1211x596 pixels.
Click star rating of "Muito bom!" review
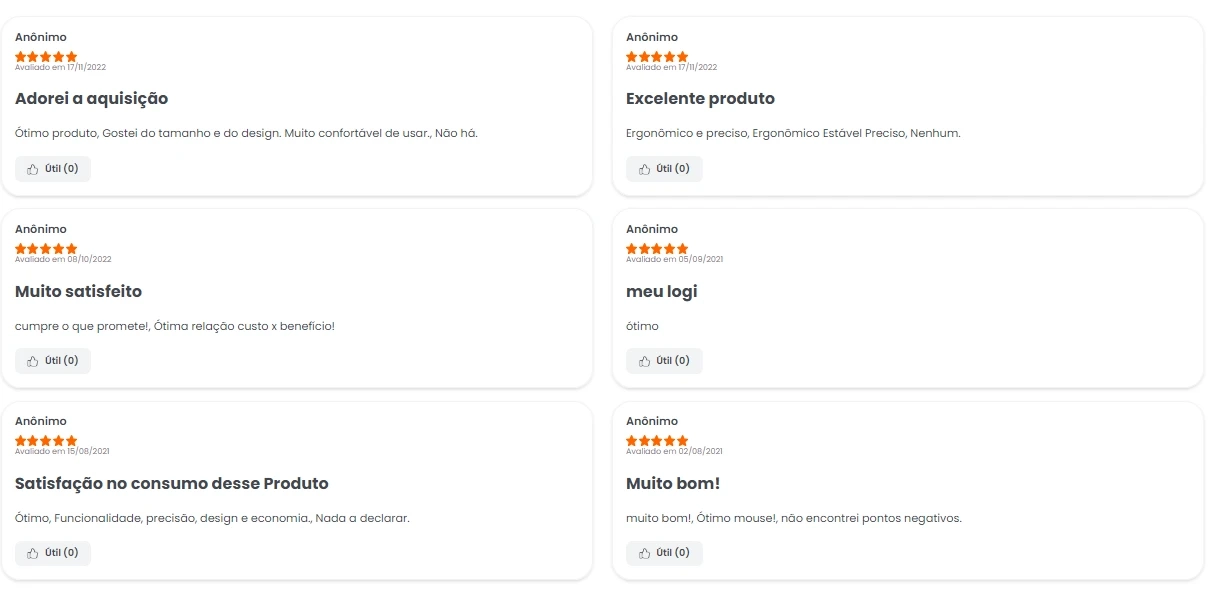coord(657,440)
